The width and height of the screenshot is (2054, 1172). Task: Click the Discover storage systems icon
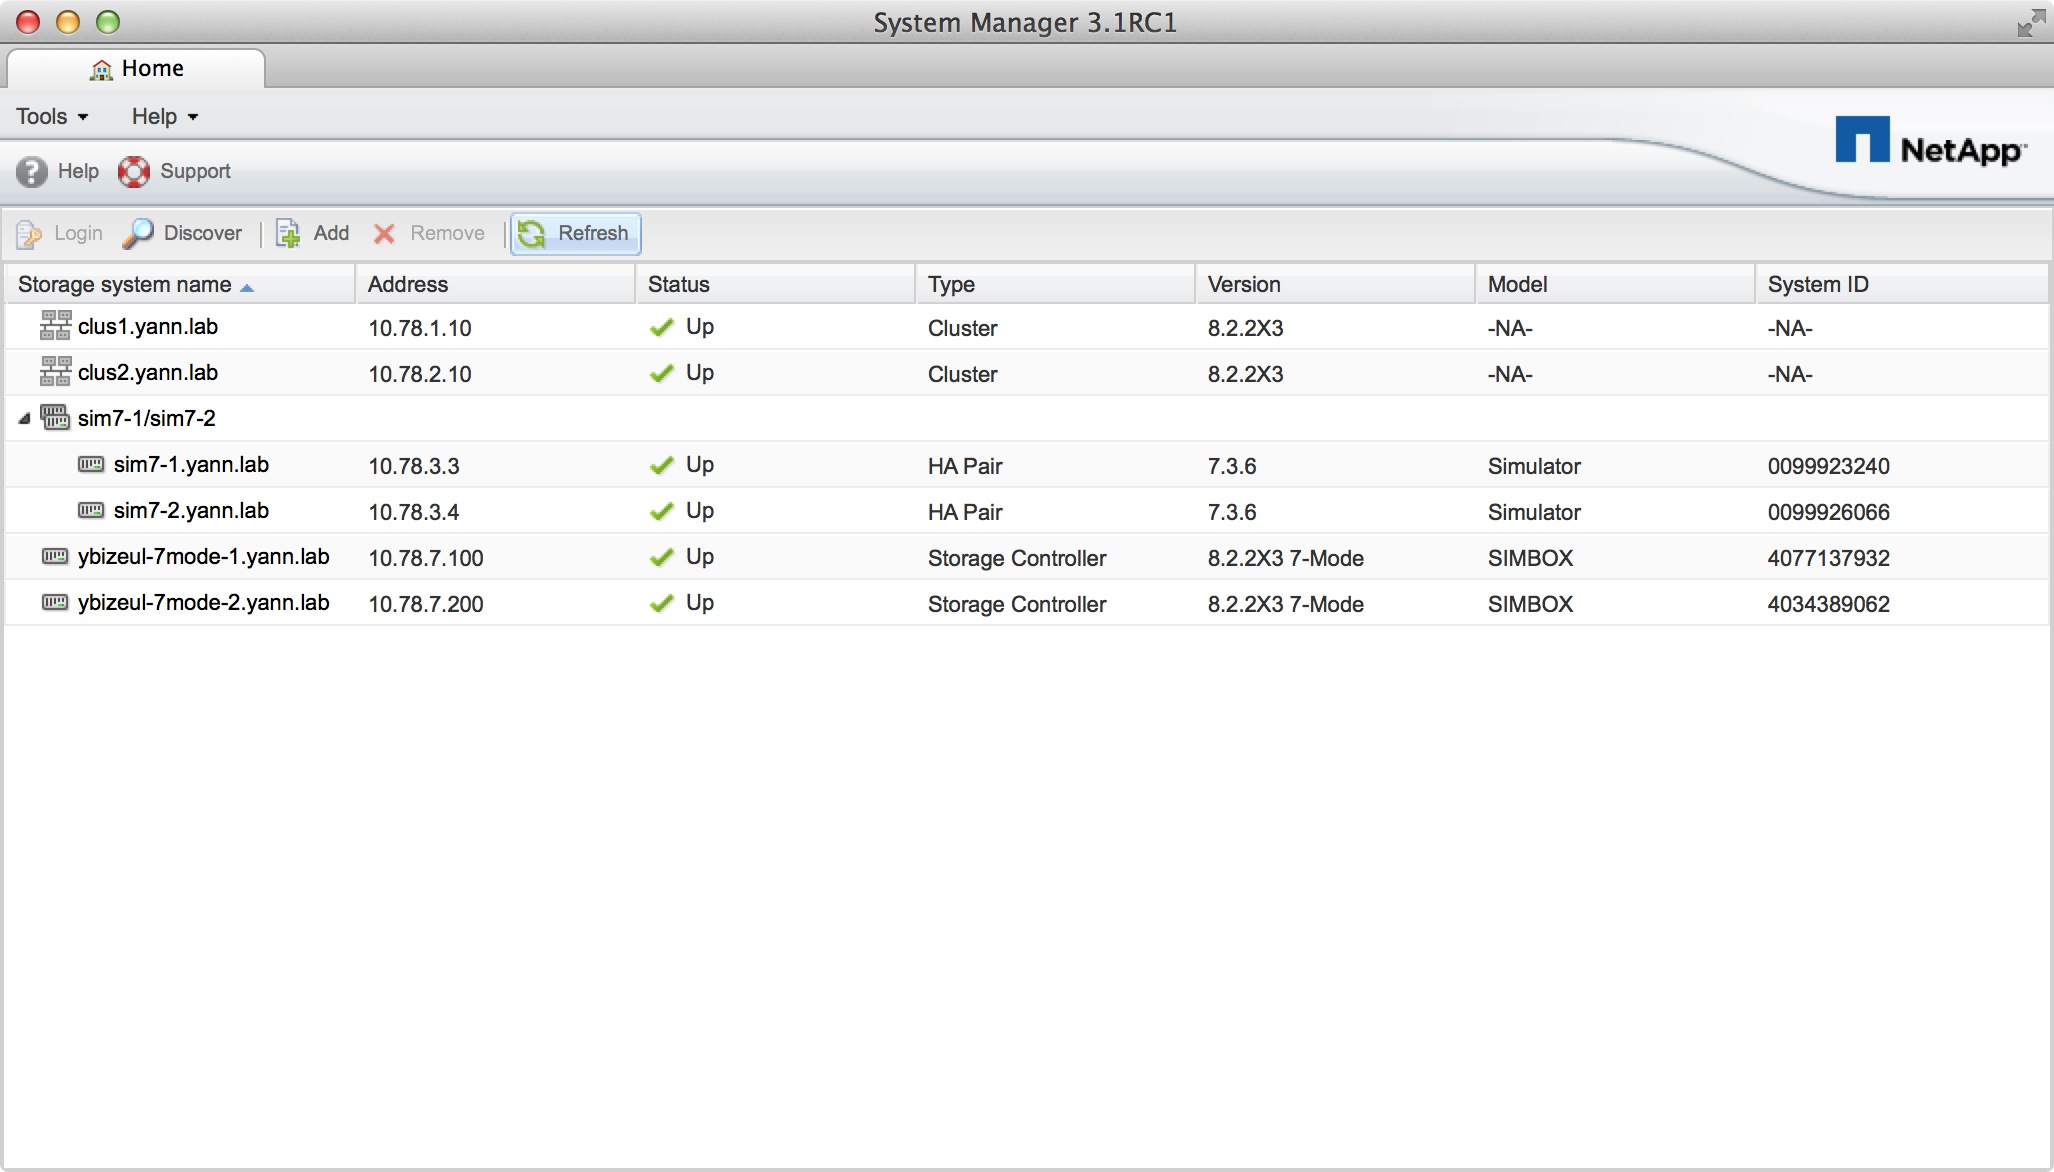pyautogui.click(x=181, y=233)
